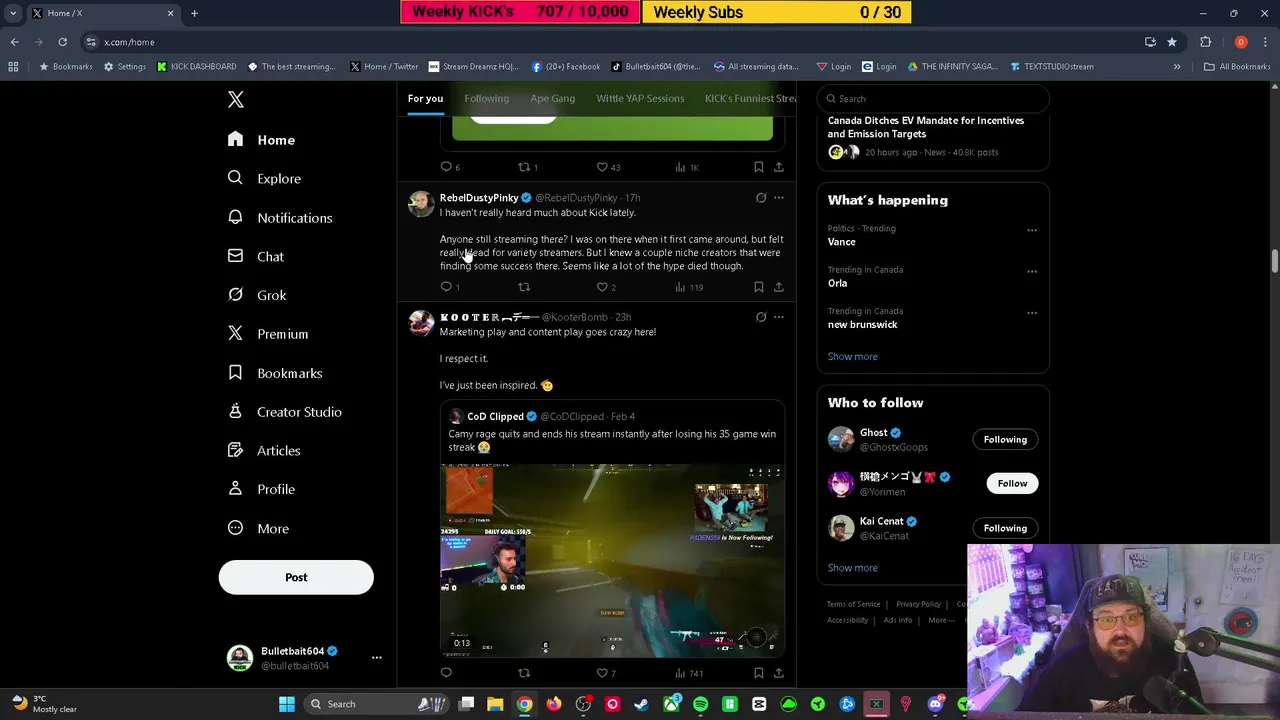1280x720 pixels.
Task: Open Privacy Policy link
Action: (918, 604)
